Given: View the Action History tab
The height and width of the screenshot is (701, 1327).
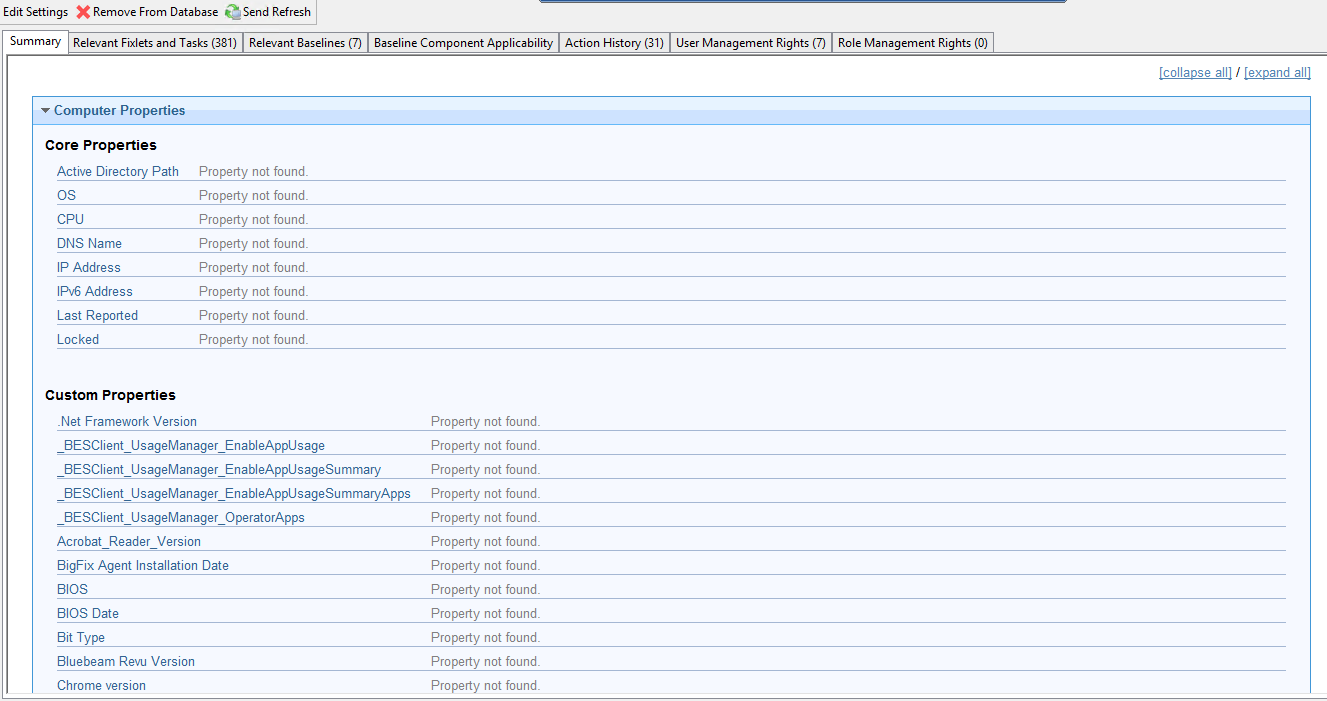Looking at the screenshot, I should click(614, 43).
